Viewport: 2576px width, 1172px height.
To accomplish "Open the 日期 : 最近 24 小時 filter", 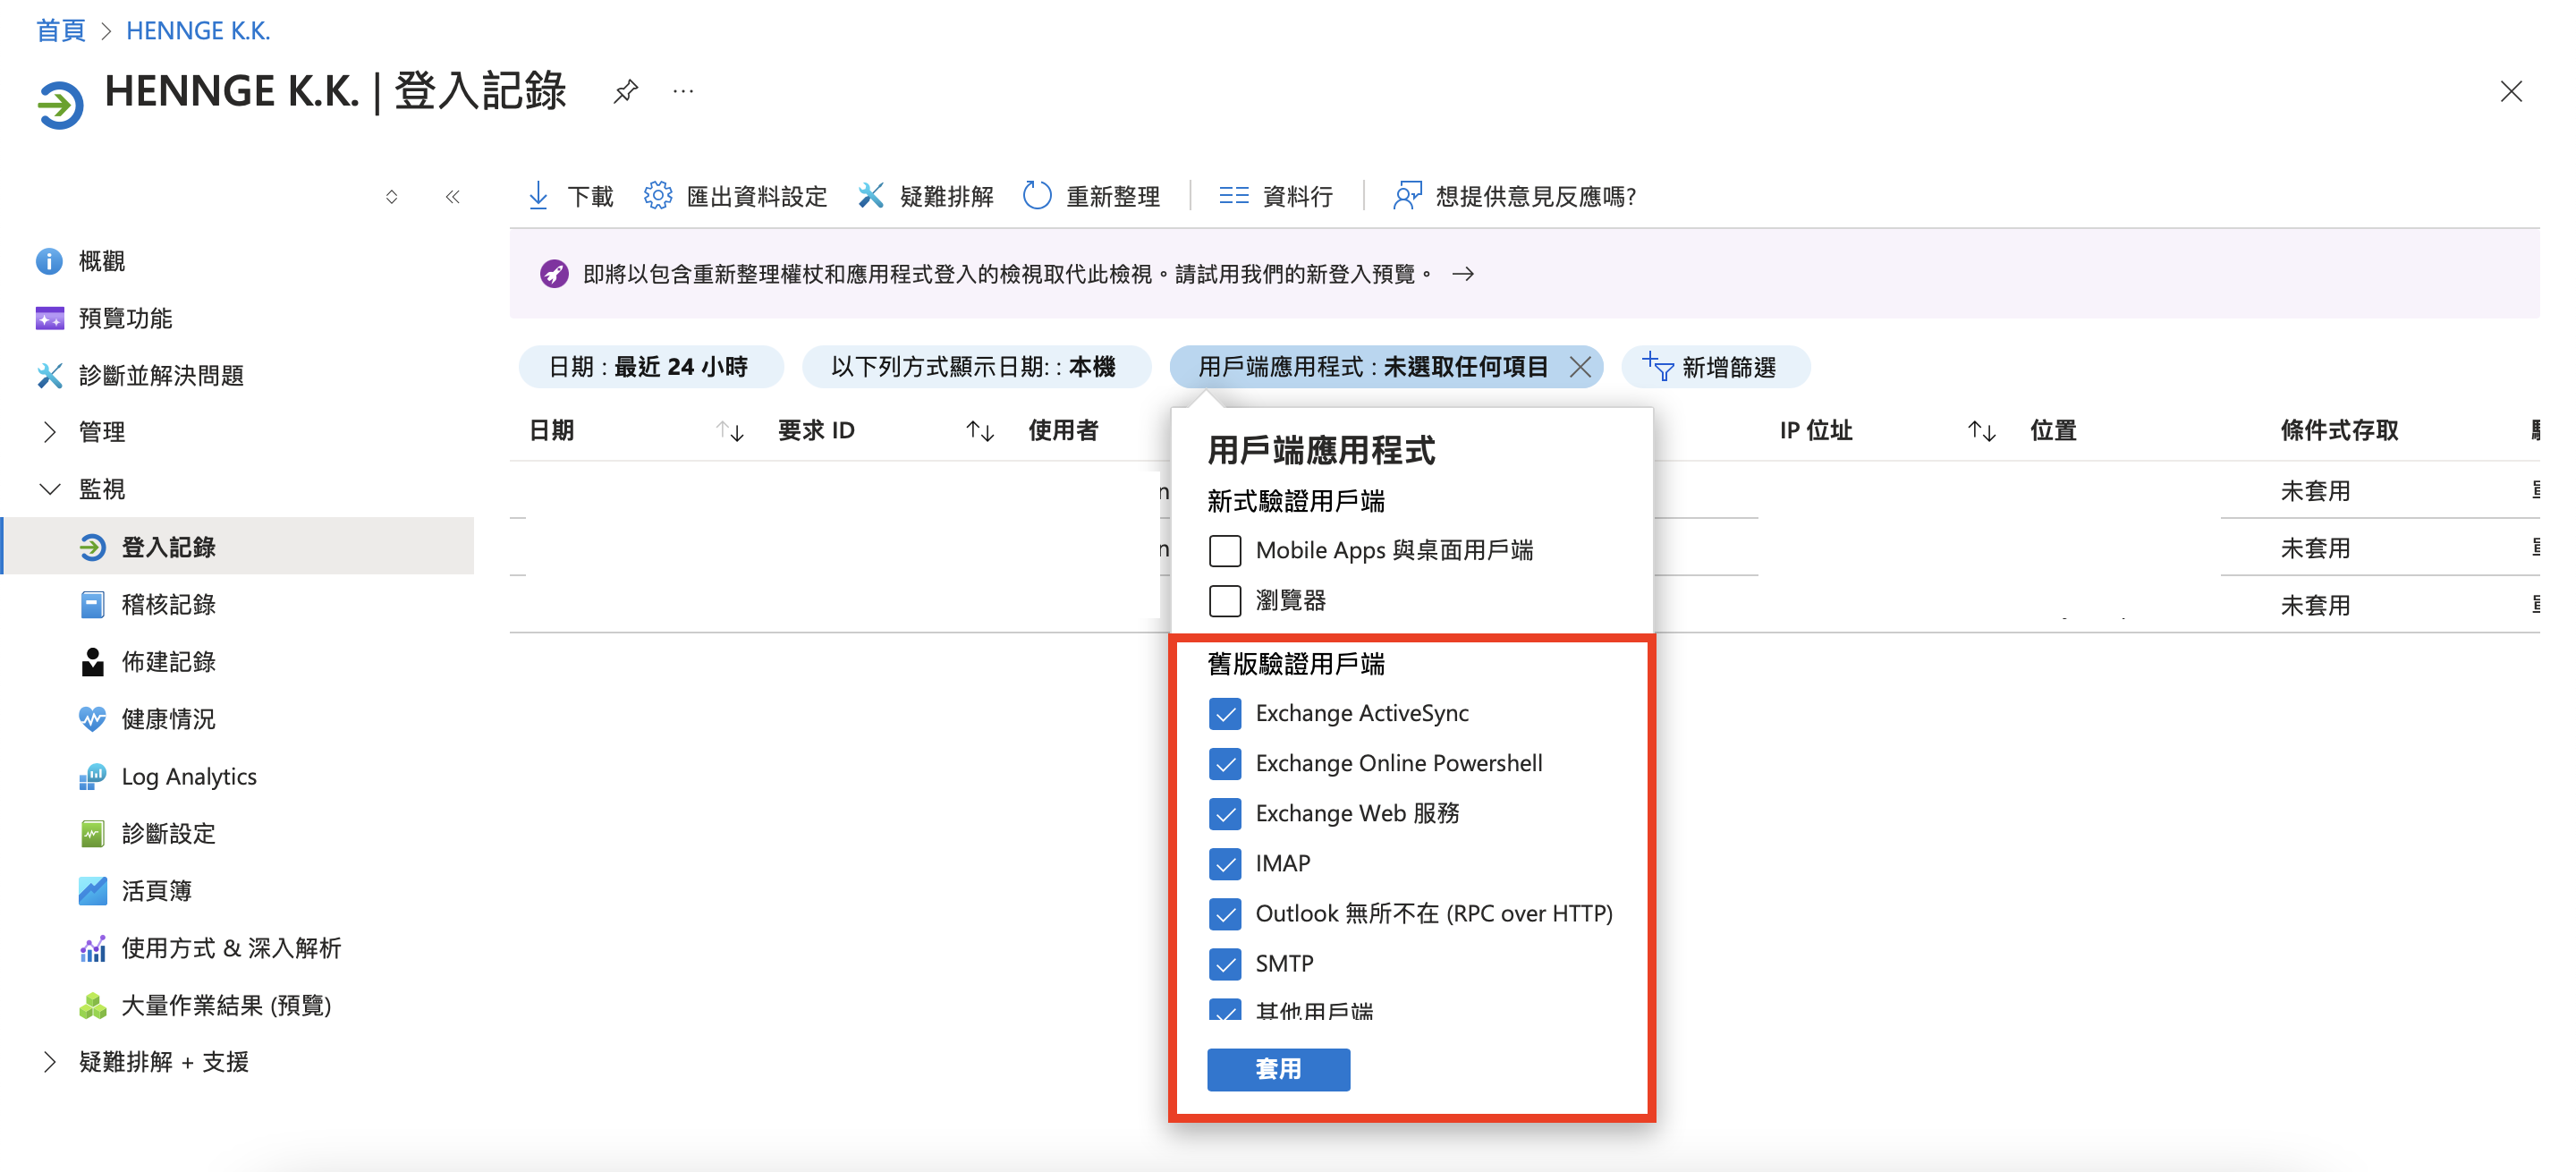I will pyautogui.click(x=650, y=367).
